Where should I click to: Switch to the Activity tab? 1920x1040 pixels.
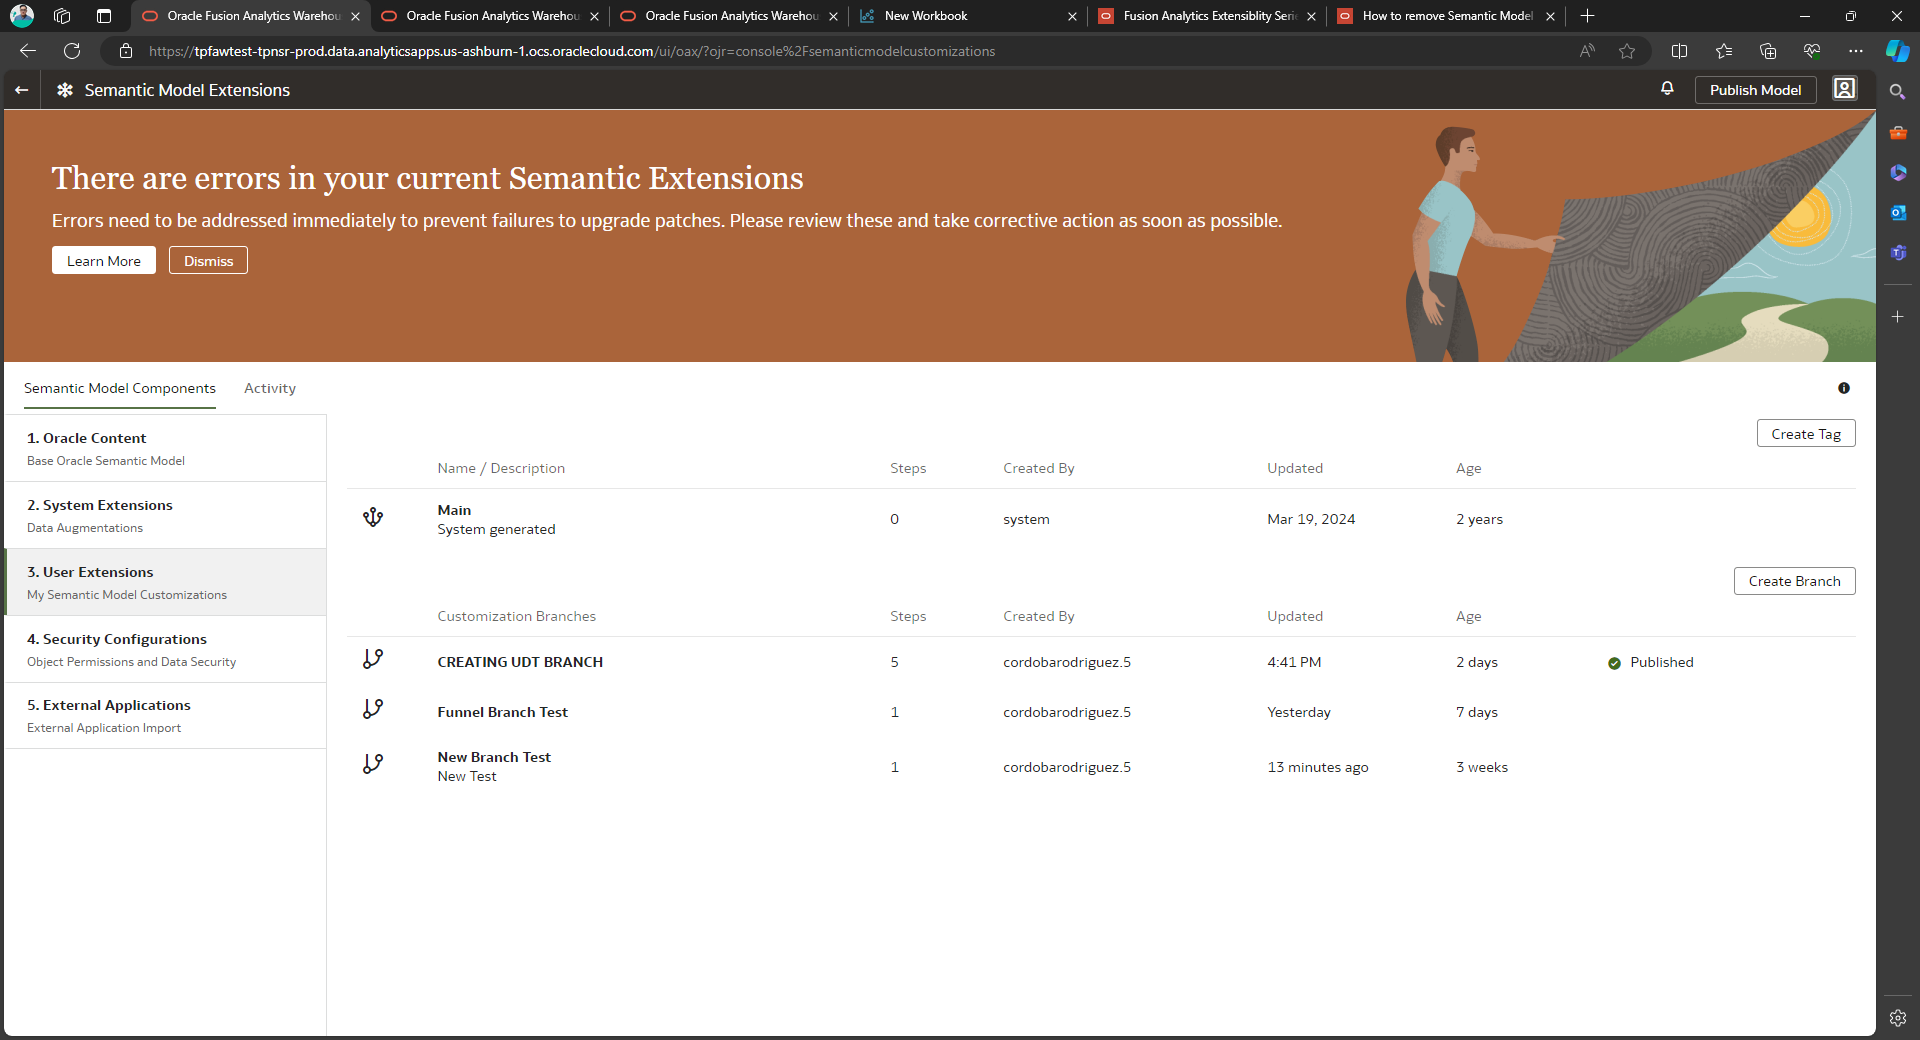[270, 388]
